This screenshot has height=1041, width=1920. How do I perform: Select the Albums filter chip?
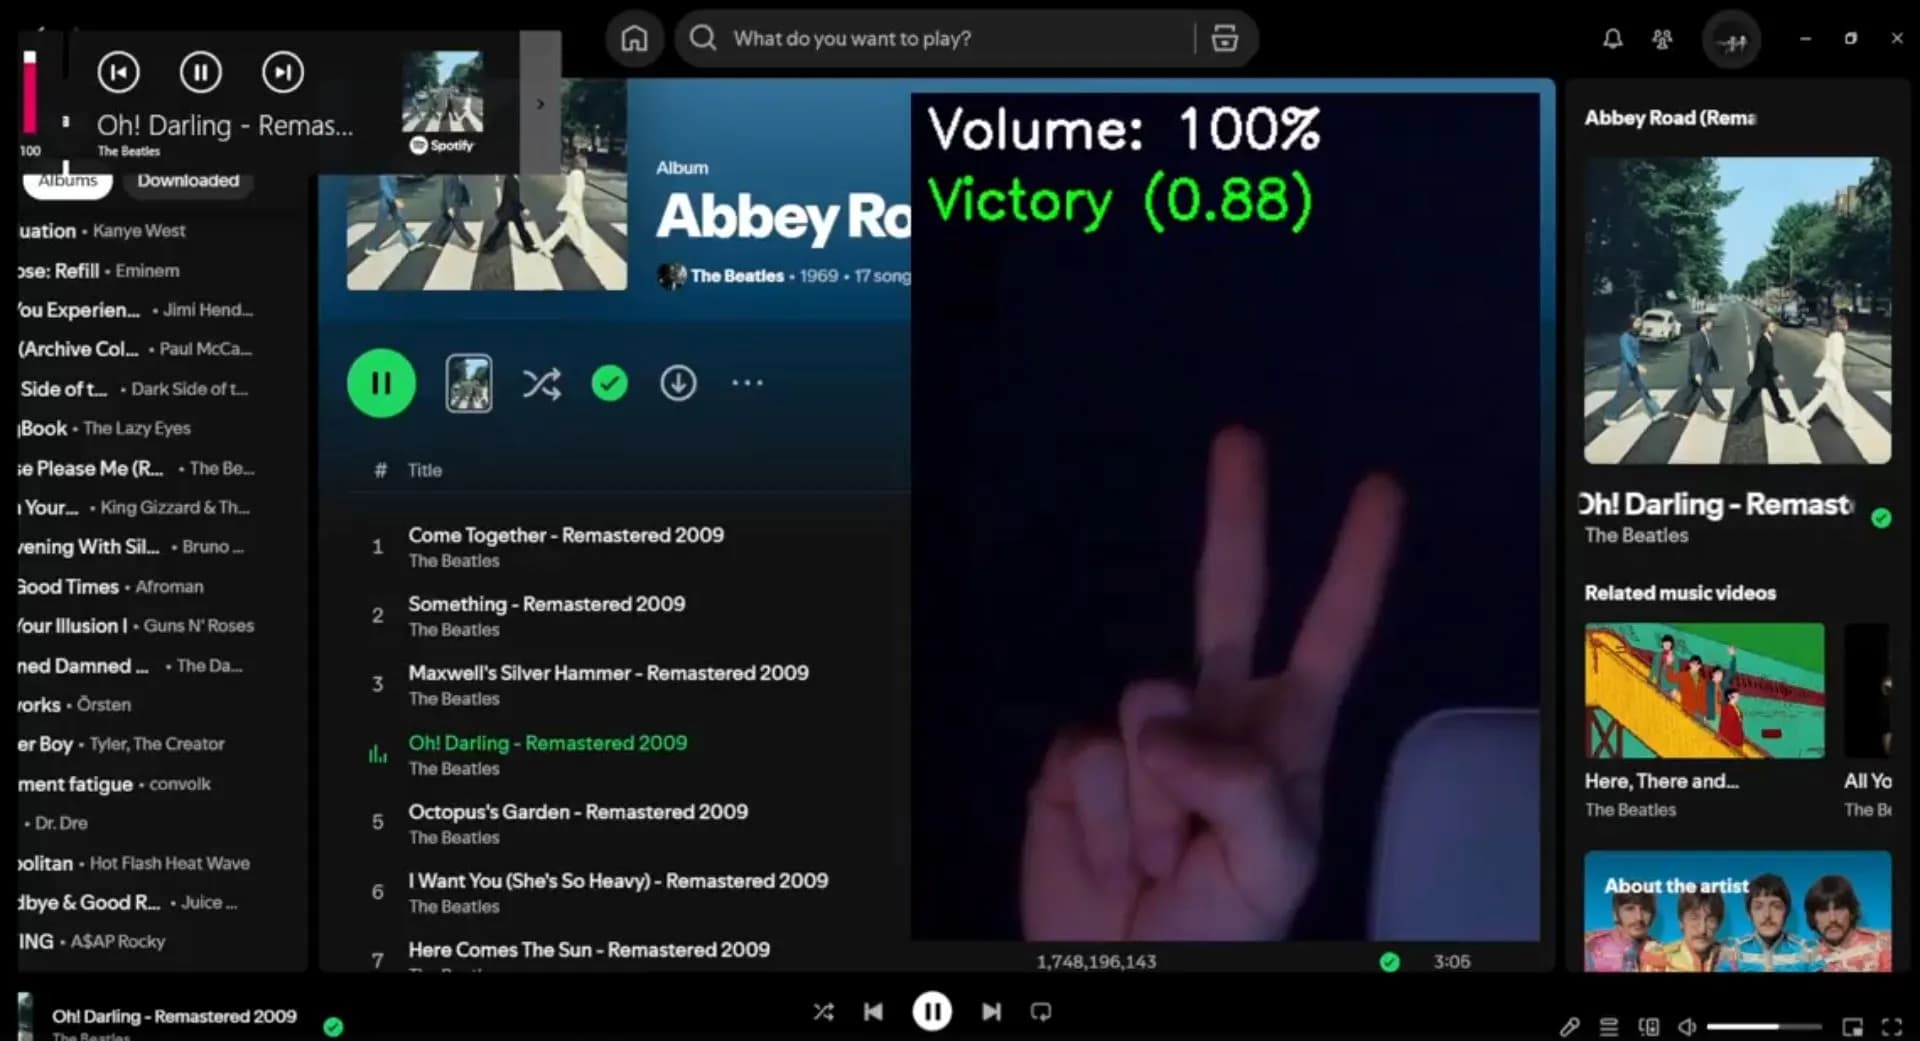pyautogui.click(x=68, y=181)
